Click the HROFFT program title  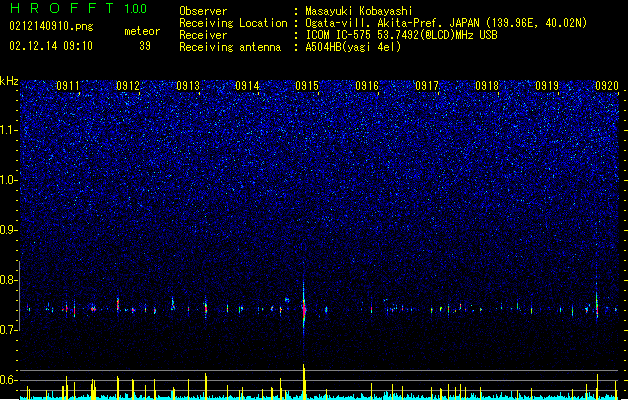click(x=62, y=8)
